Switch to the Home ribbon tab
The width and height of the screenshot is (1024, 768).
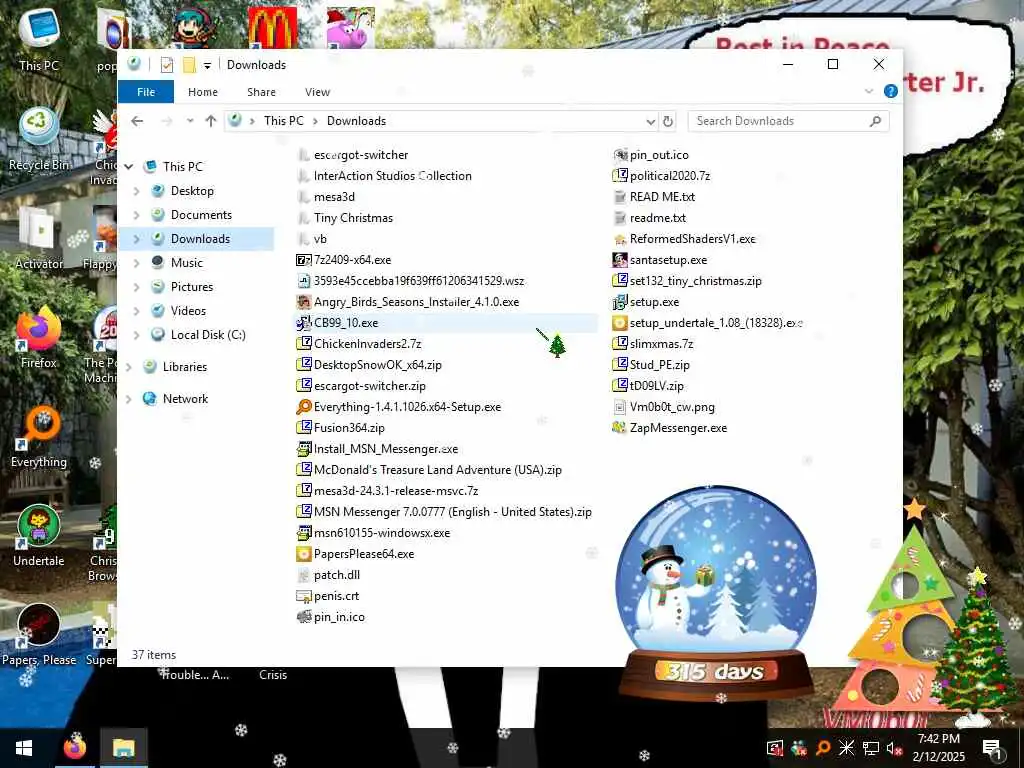pos(203,92)
